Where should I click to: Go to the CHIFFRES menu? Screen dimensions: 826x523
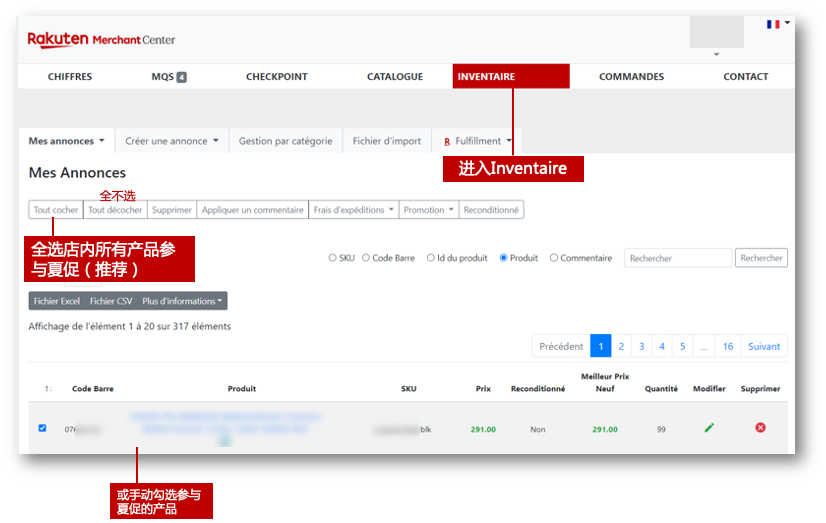70,77
